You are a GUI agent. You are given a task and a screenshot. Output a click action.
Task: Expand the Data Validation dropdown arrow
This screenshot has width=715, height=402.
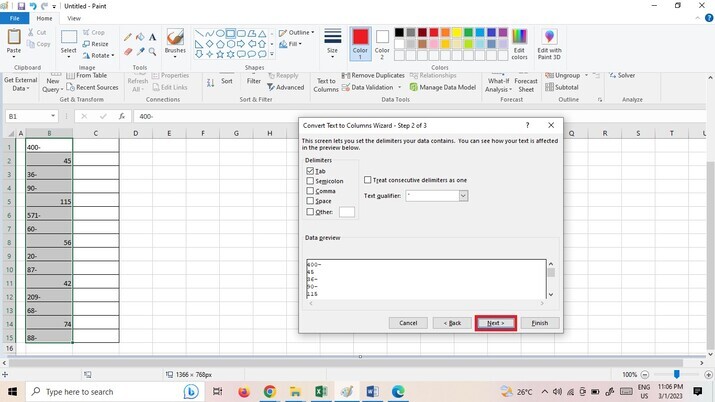pyautogui.click(x=399, y=87)
